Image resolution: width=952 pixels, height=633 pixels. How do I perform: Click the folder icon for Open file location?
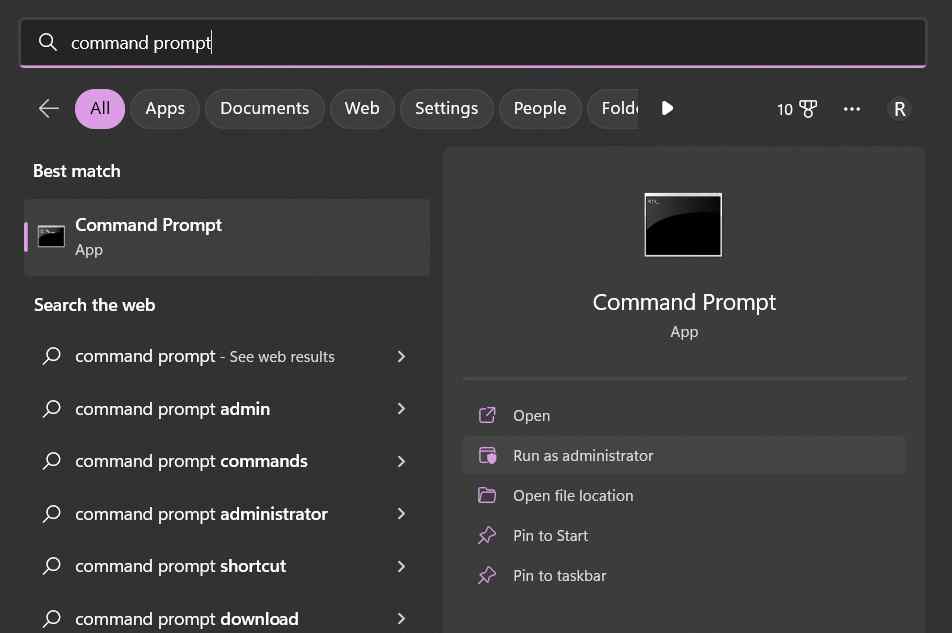click(487, 495)
